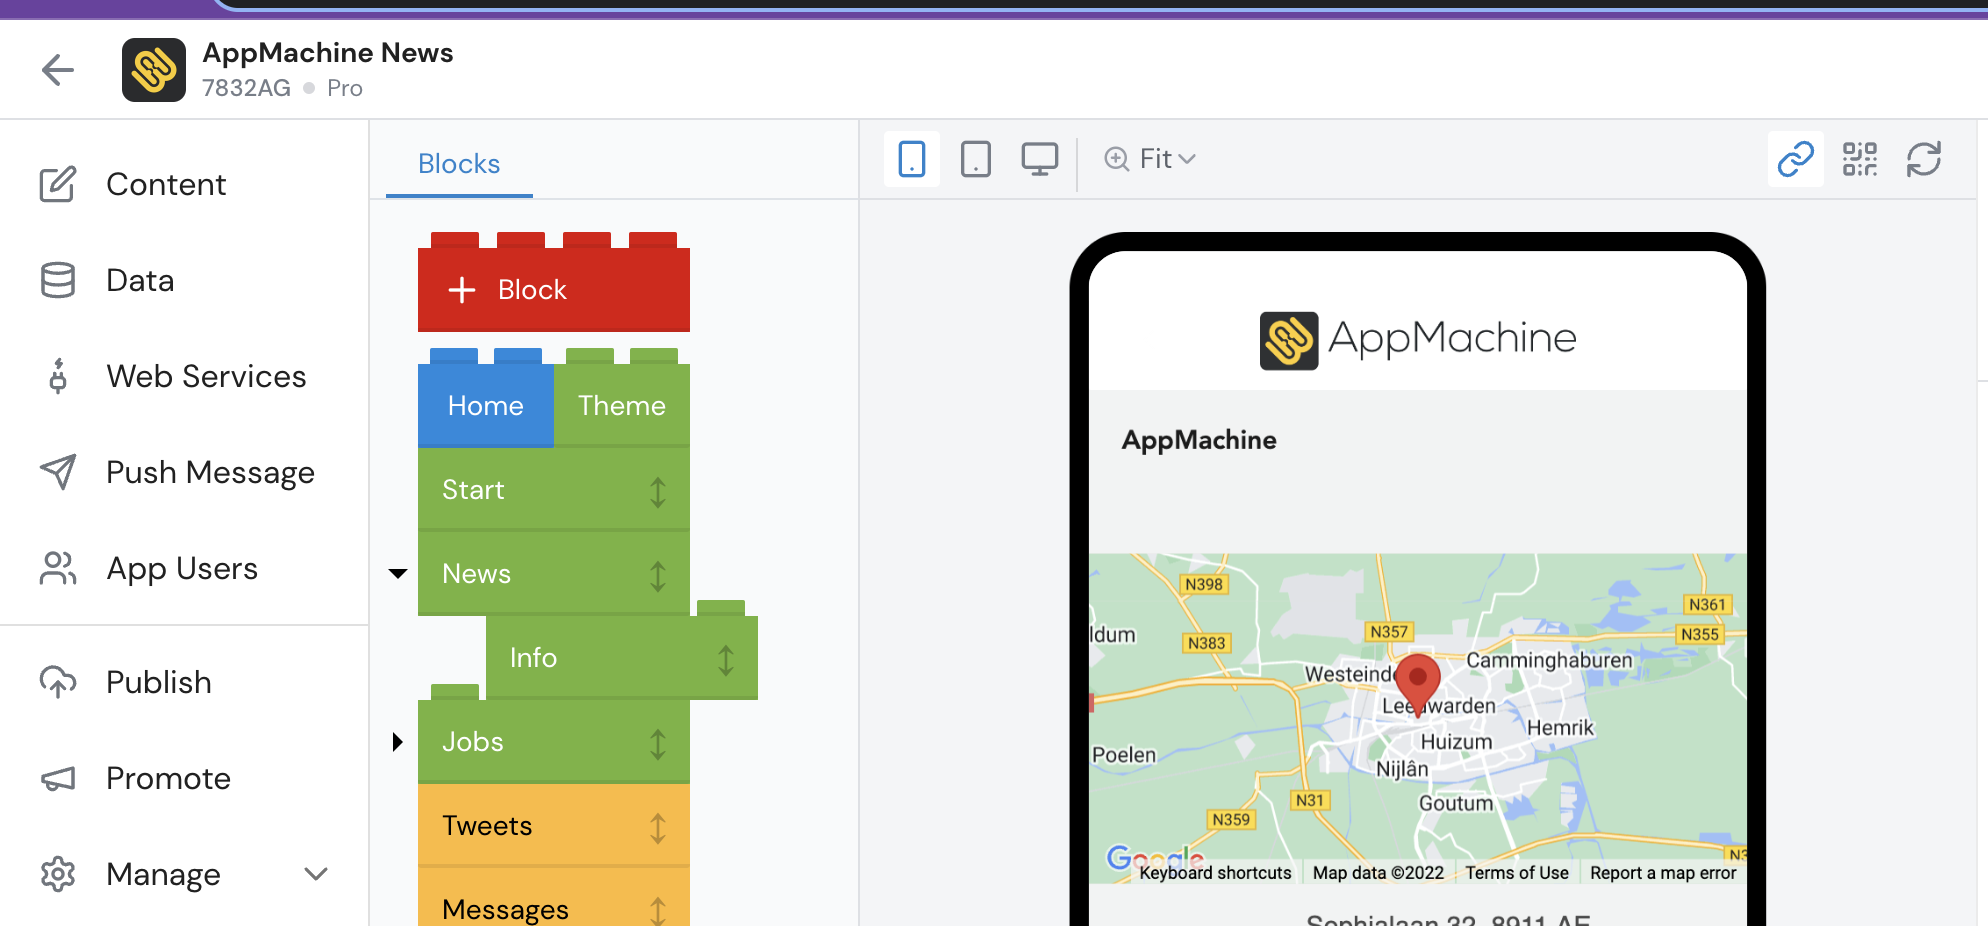Switch preview to desktop view
1988x926 pixels.
pos(1040,159)
